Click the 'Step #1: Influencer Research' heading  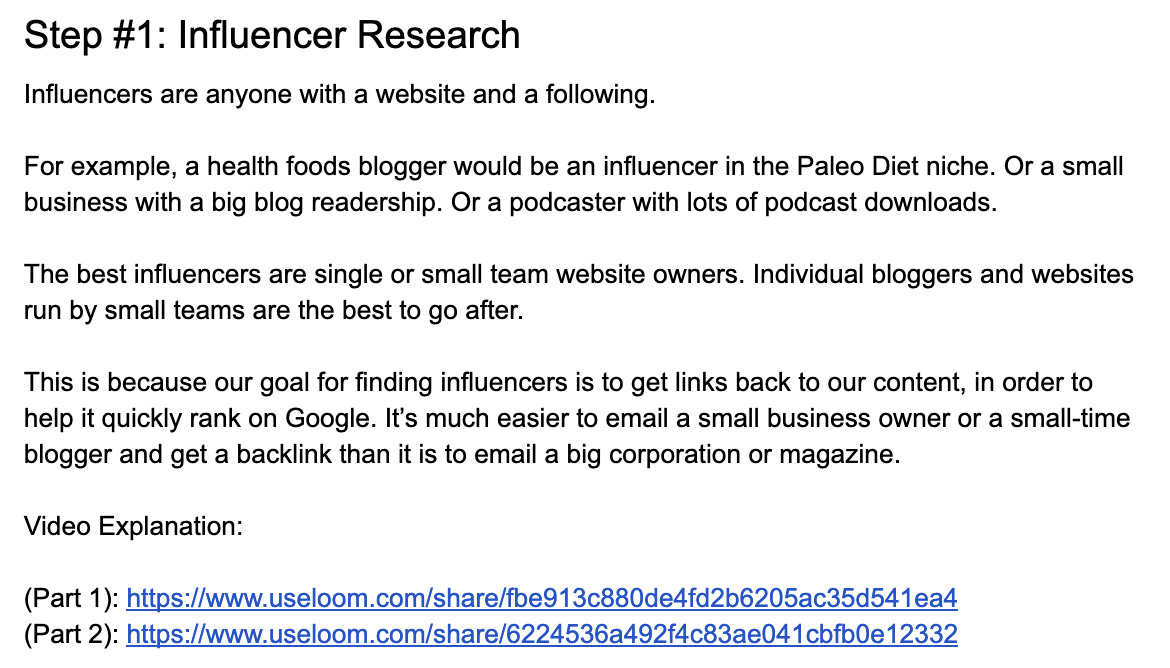coord(272,36)
